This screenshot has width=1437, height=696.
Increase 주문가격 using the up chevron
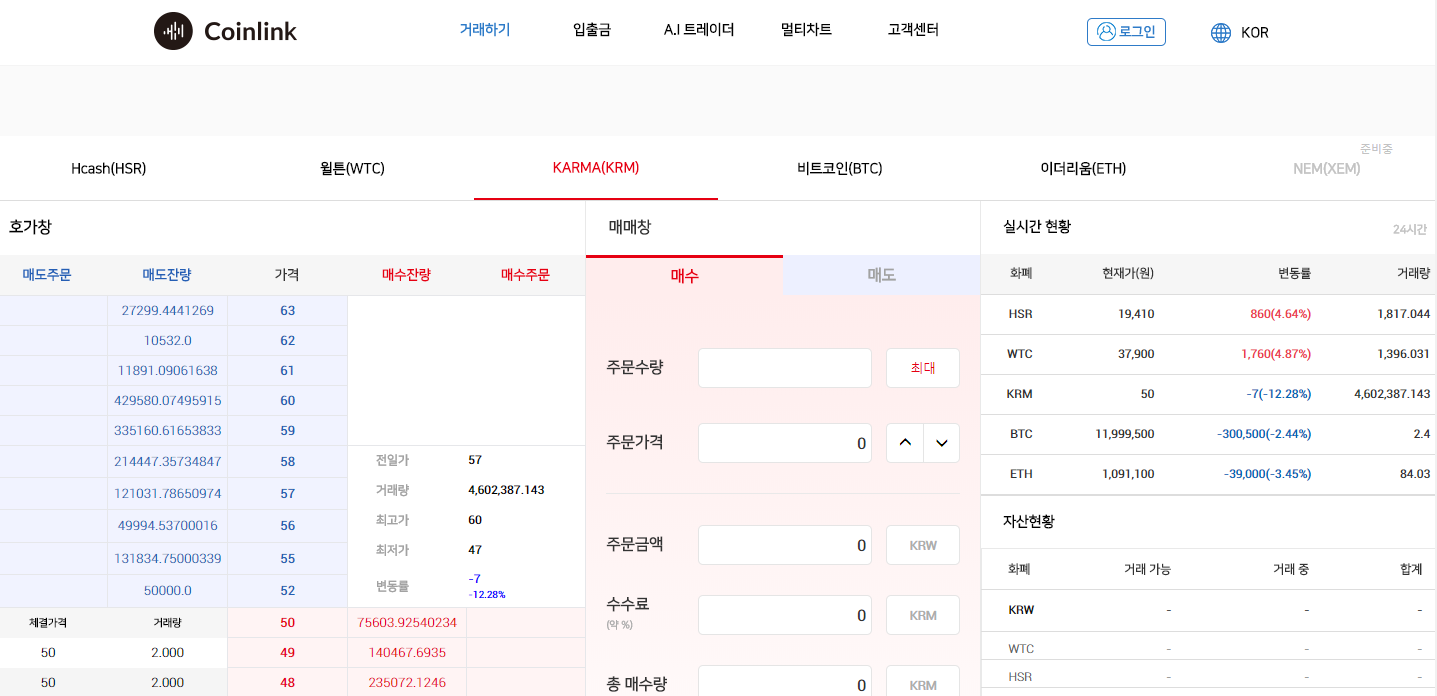pyautogui.click(x=904, y=442)
